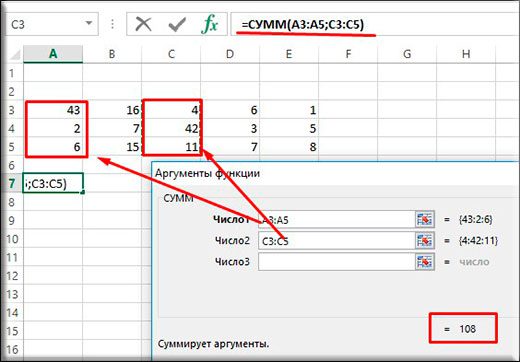Select row 12 header
This screenshot has width=520, height=362.
pos(12,276)
